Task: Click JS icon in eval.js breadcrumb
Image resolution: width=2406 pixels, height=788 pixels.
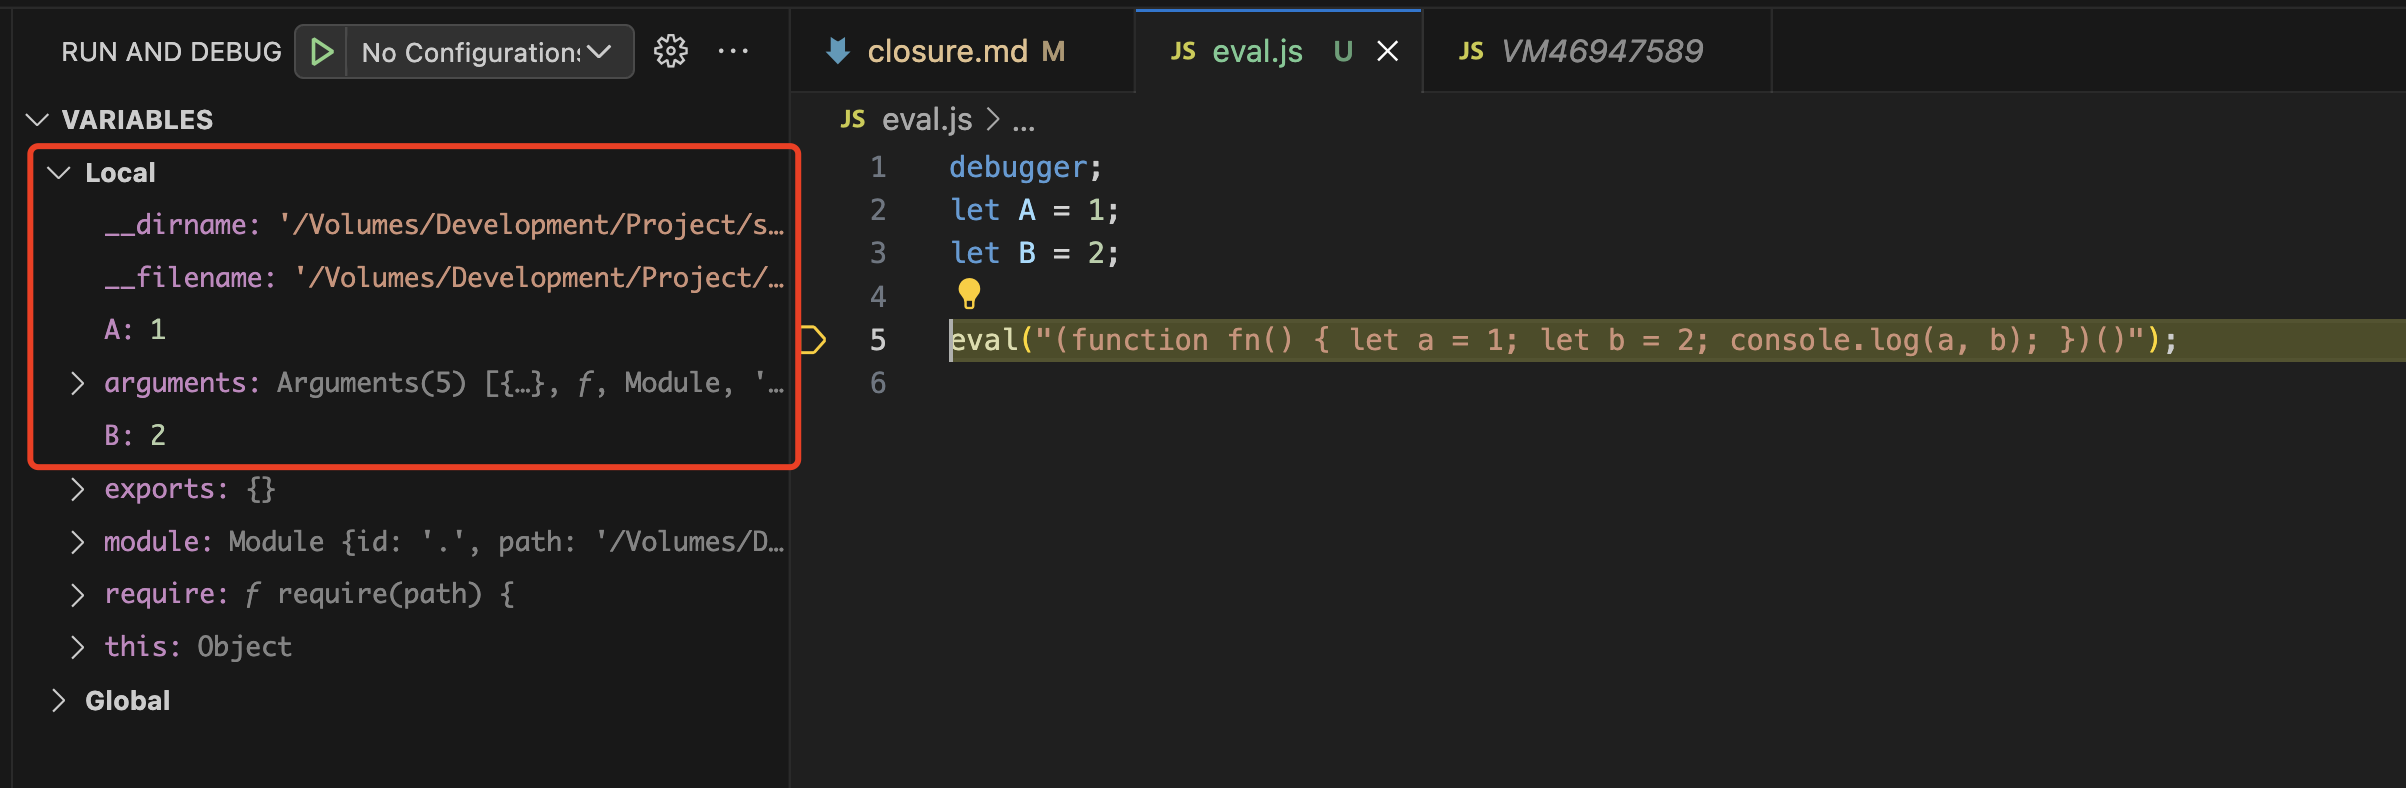Action: pos(852,119)
